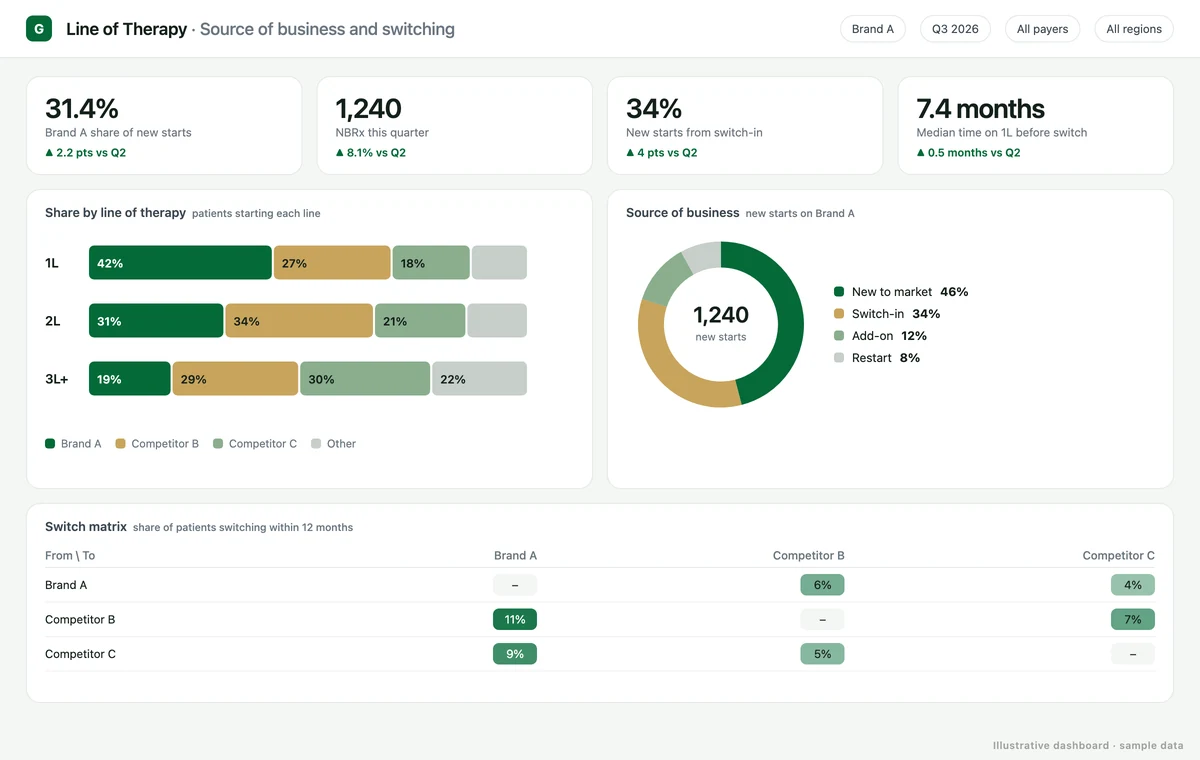Open the All regions filter
The width and height of the screenshot is (1200, 760).
[1134, 29]
